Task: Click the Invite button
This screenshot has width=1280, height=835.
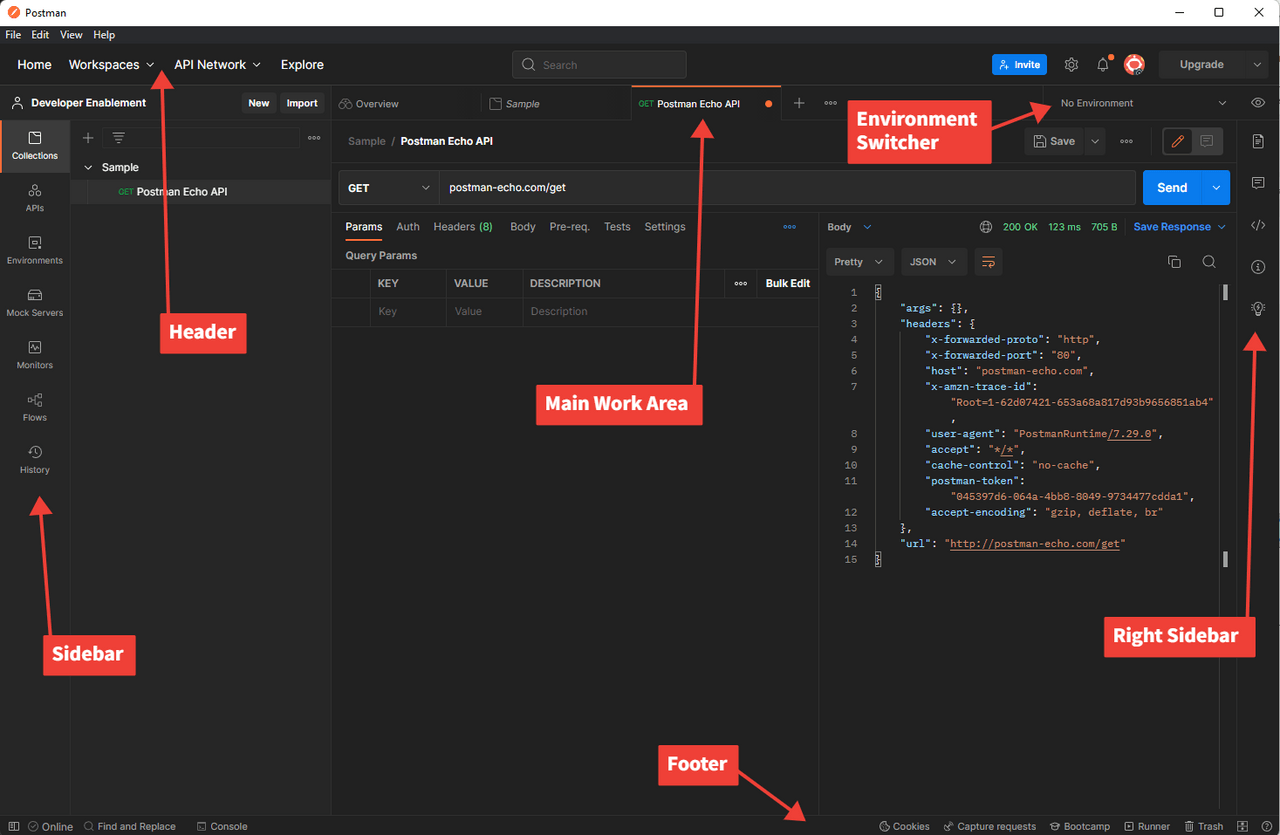Action: [1019, 64]
